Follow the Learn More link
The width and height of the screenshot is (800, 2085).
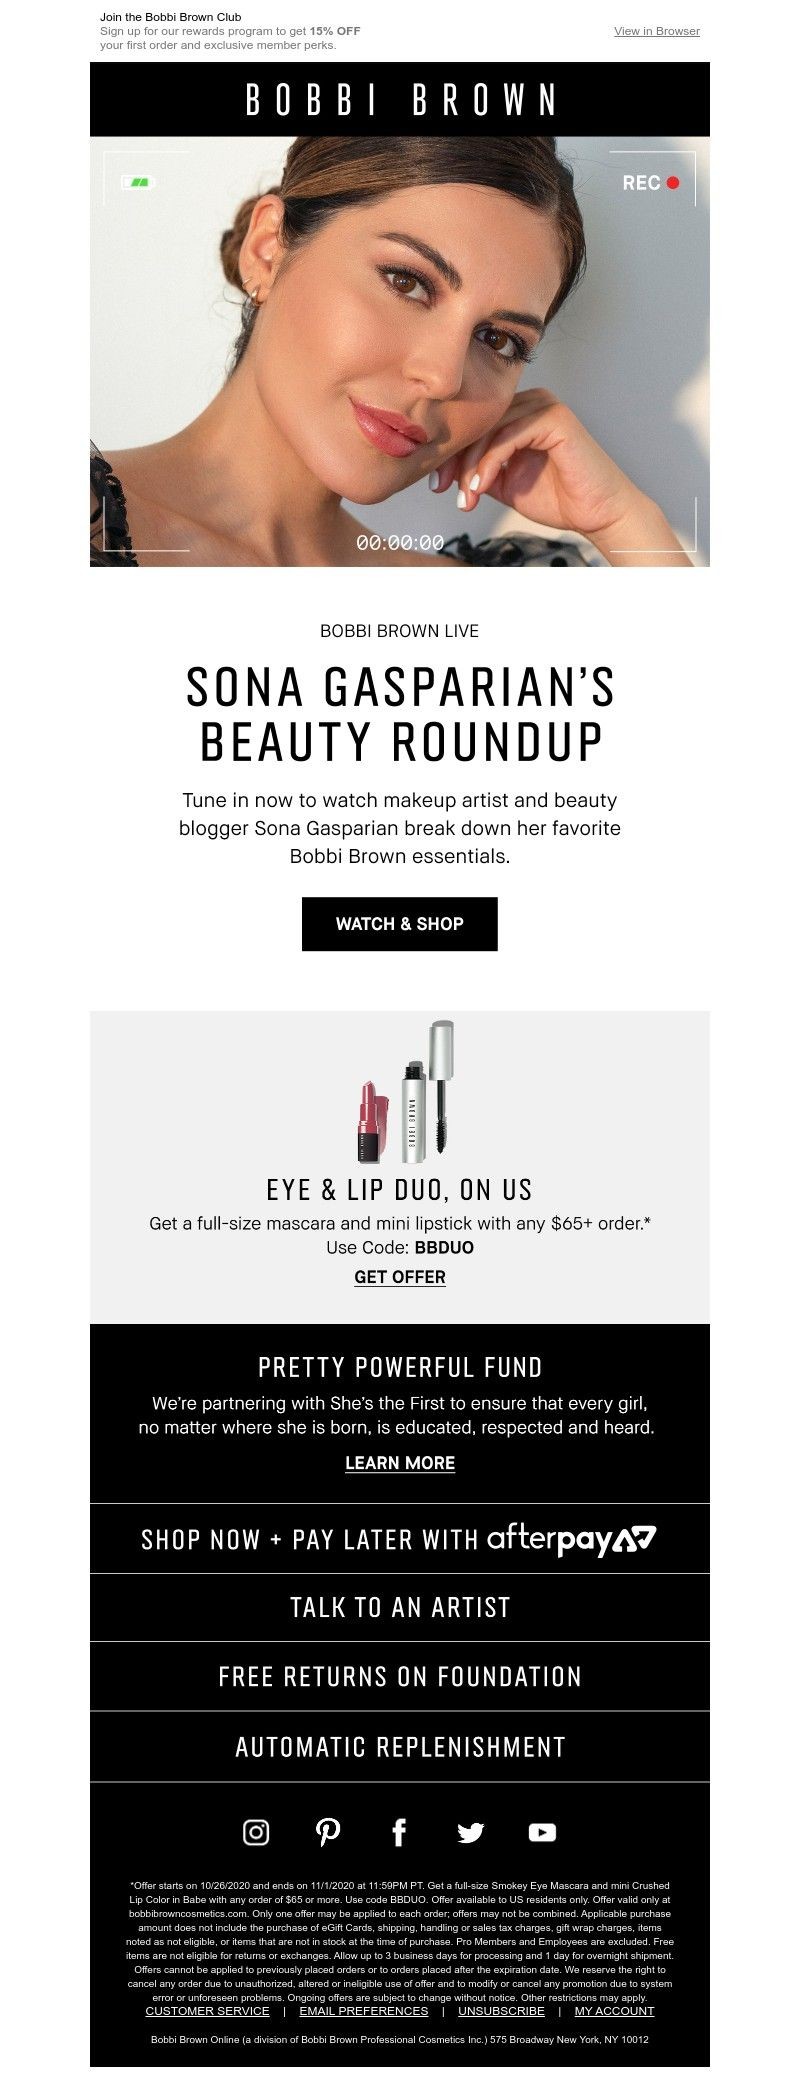[400, 1463]
